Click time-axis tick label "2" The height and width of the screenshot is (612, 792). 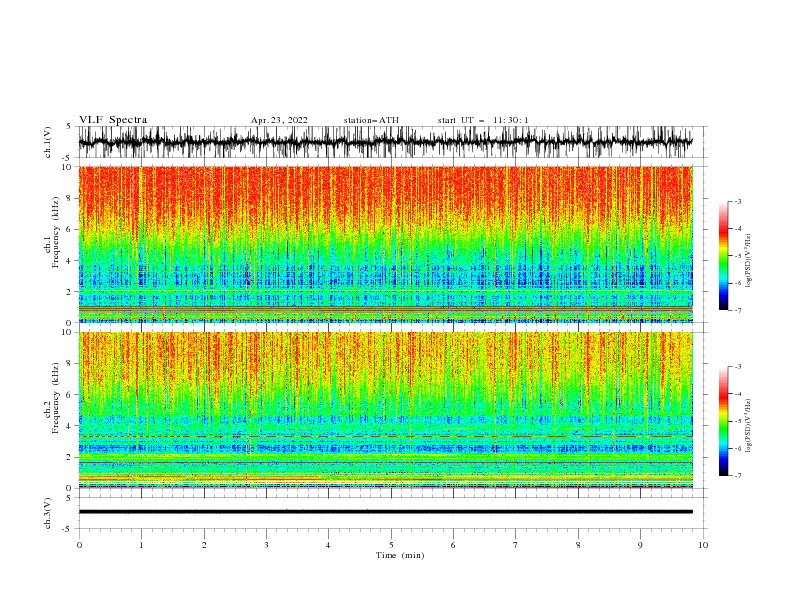tap(204, 545)
